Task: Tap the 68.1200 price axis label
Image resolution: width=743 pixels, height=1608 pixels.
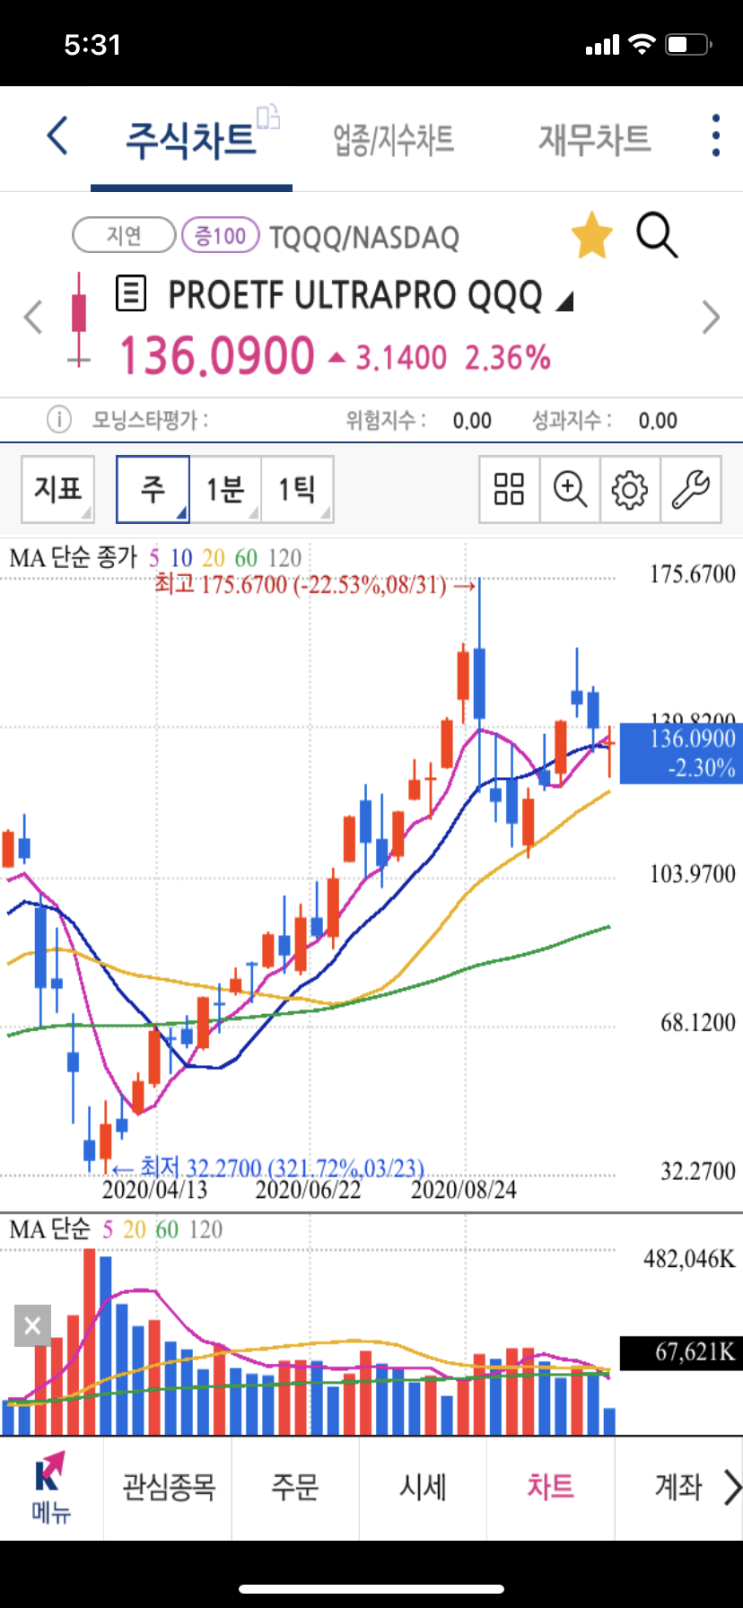Action: (697, 1023)
